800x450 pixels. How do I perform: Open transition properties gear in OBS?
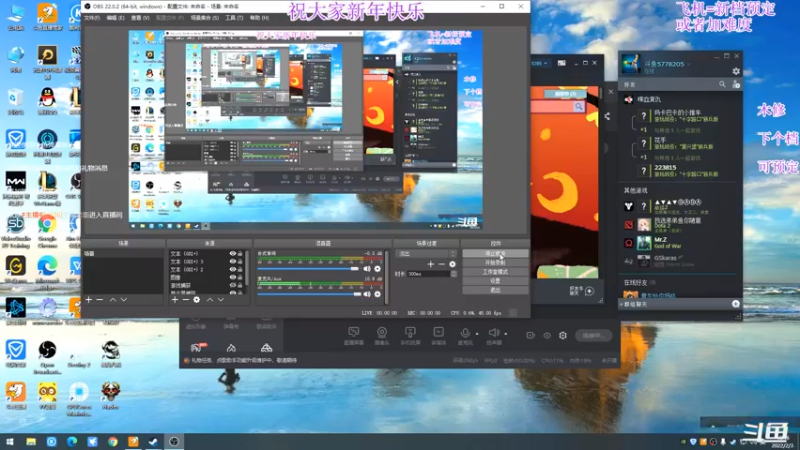(x=453, y=264)
